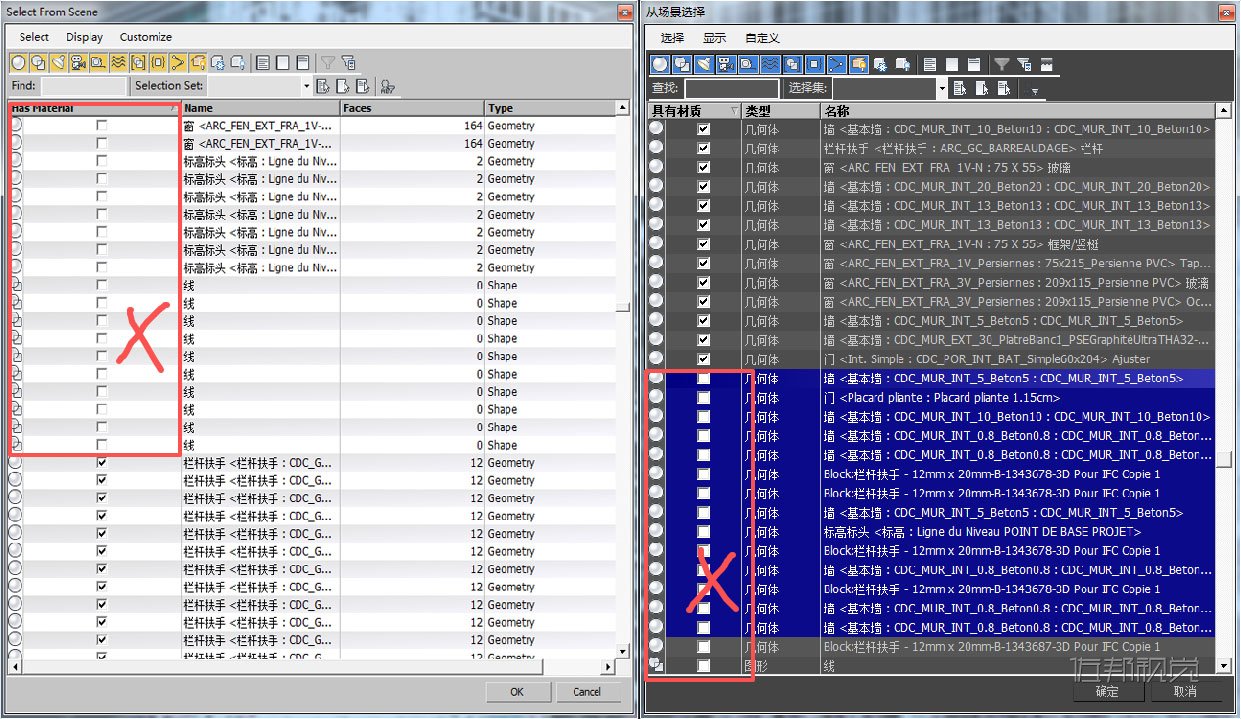Select row 门 <Placard pliante : Placard pliante 1.15cm>
Image resolution: width=1241 pixels, height=719 pixels.
click(x=932, y=398)
